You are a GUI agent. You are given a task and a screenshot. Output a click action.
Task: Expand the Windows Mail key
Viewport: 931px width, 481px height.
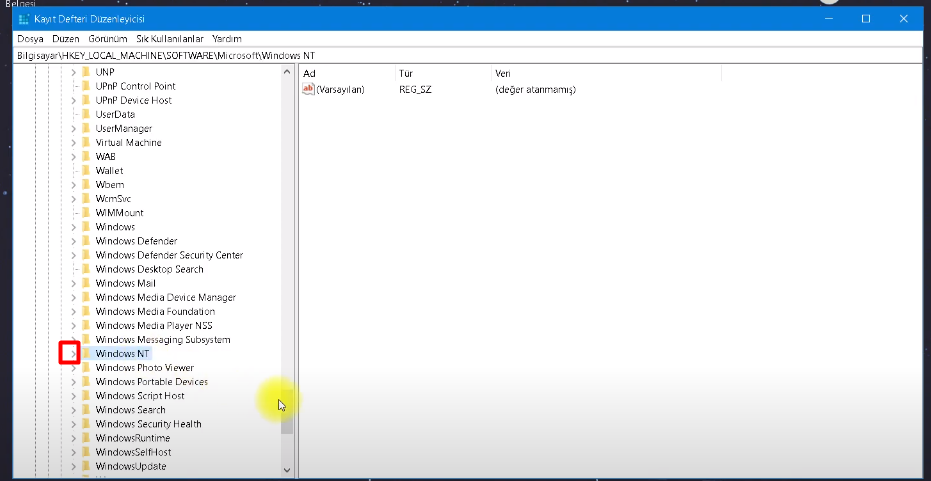point(74,283)
